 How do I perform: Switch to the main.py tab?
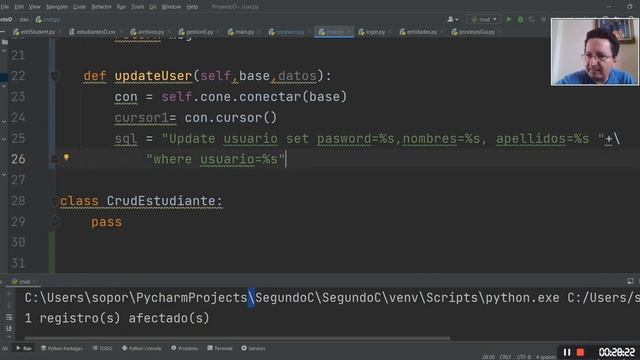tap(244, 32)
